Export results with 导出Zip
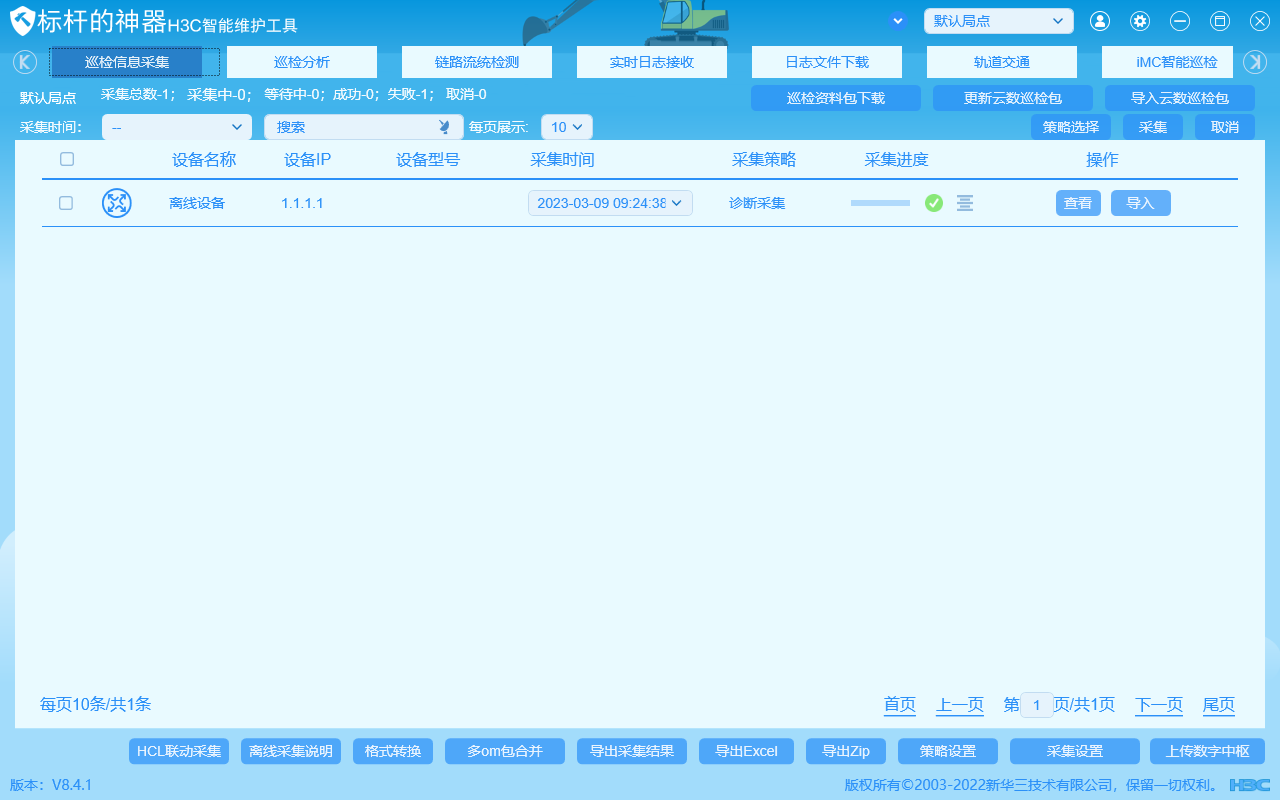Viewport: 1280px width, 800px height. point(846,752)
